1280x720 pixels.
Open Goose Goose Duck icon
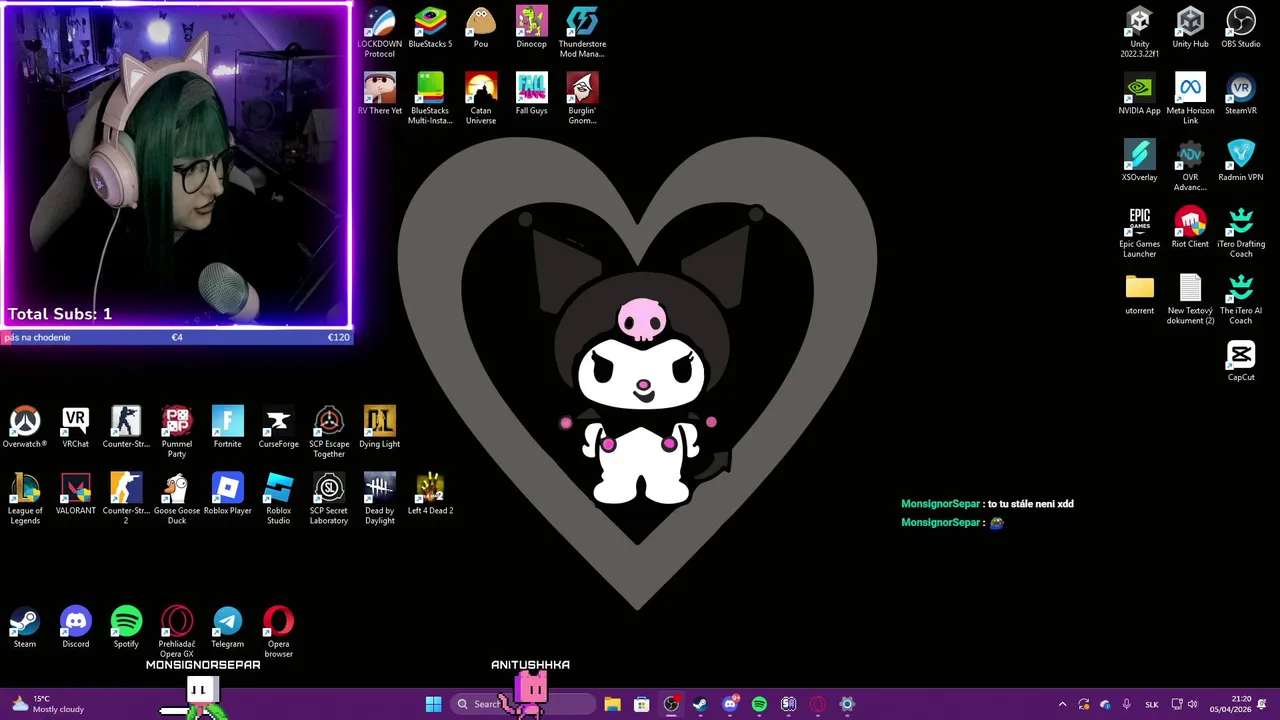177,499
